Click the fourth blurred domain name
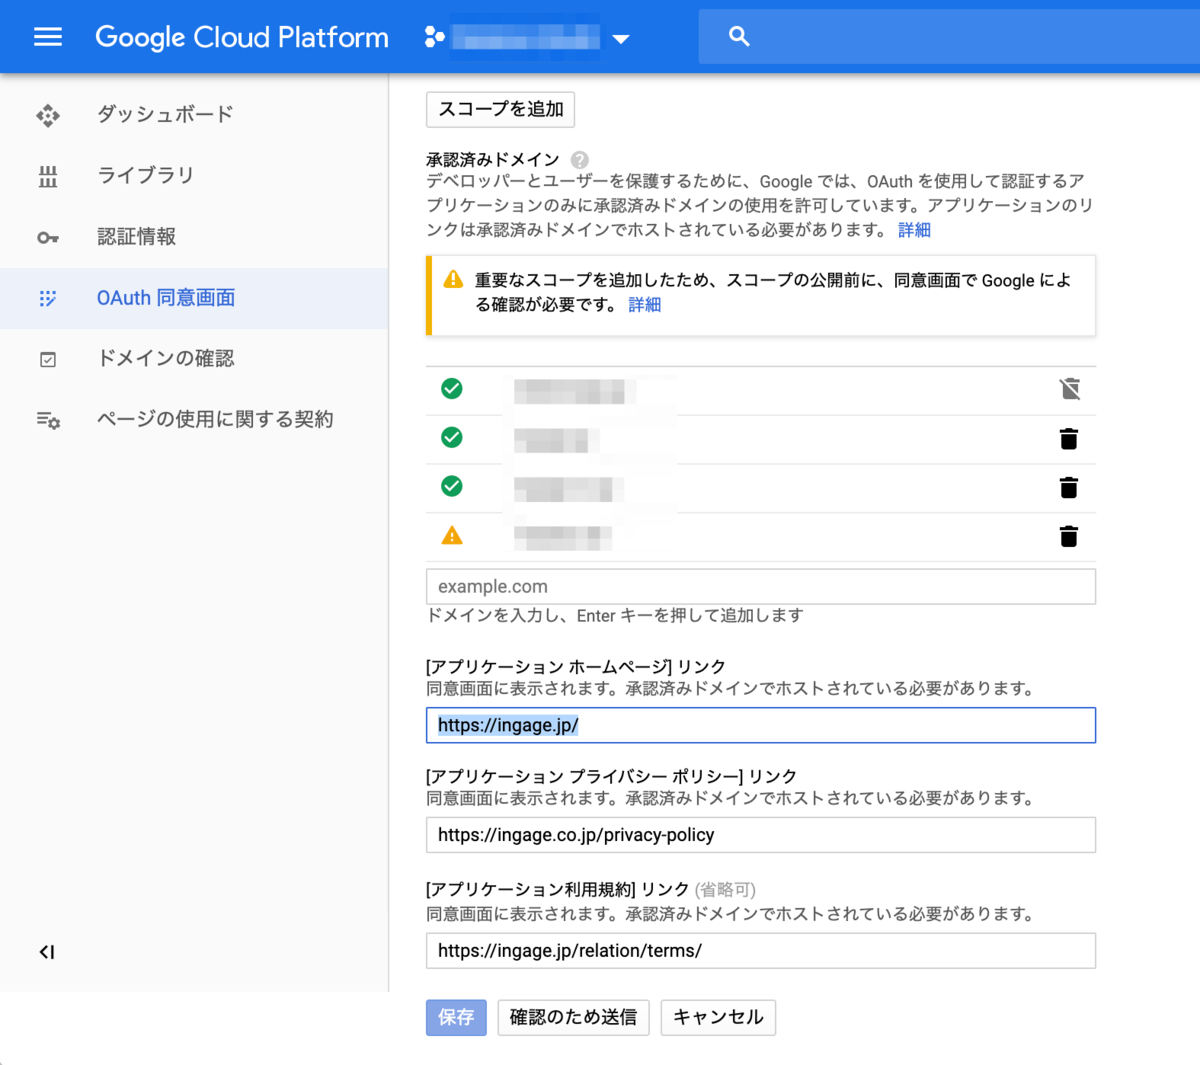Image resolution: width=1200 pixels, height=1065 pixels. pyautogui.click(x=563, y=537)
